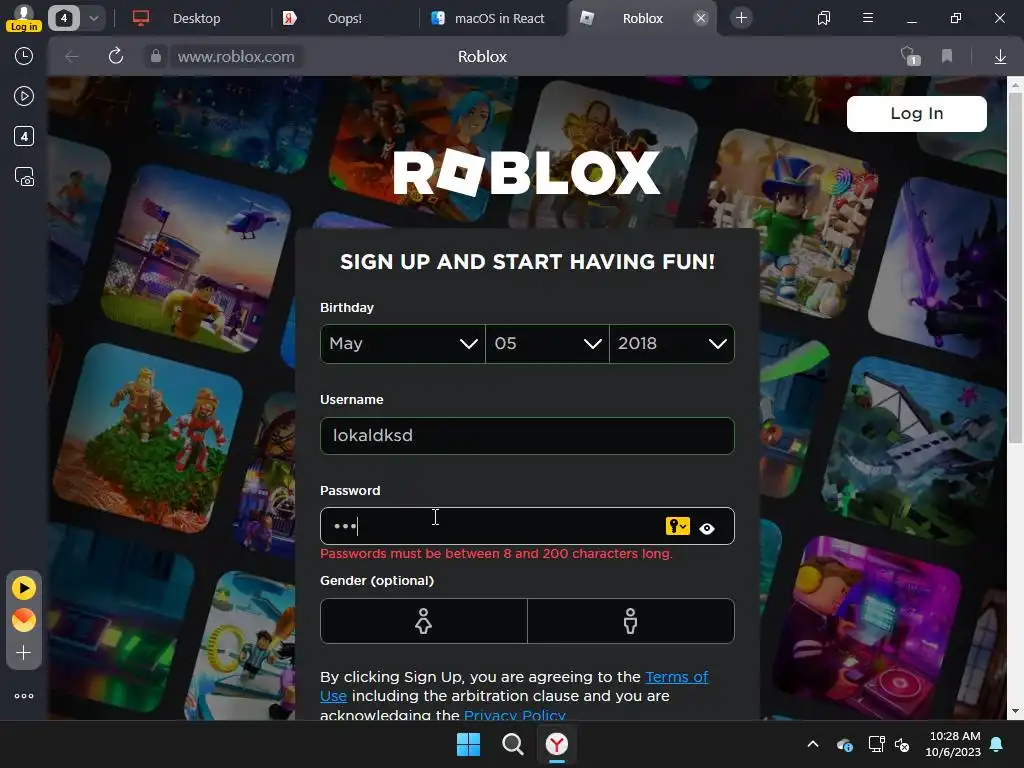Click the Username field containing lokaldksd
The image size is (1024, 768).
click(527, 436)
